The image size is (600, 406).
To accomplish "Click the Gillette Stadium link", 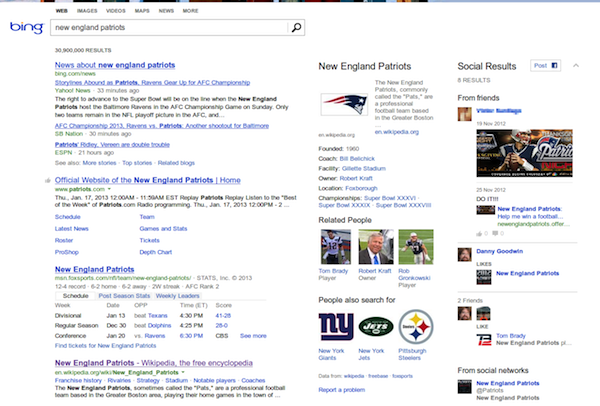I will coord(364,169).
